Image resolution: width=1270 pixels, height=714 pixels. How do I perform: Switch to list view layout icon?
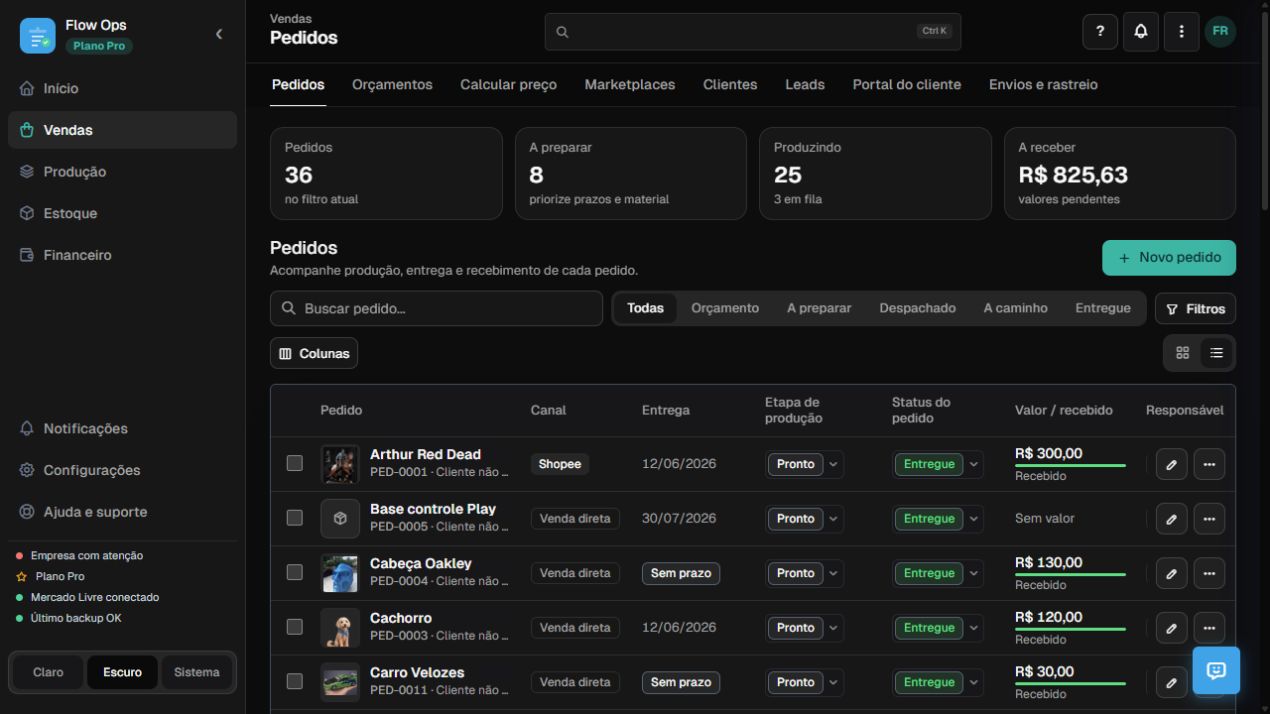[1216, 353]
